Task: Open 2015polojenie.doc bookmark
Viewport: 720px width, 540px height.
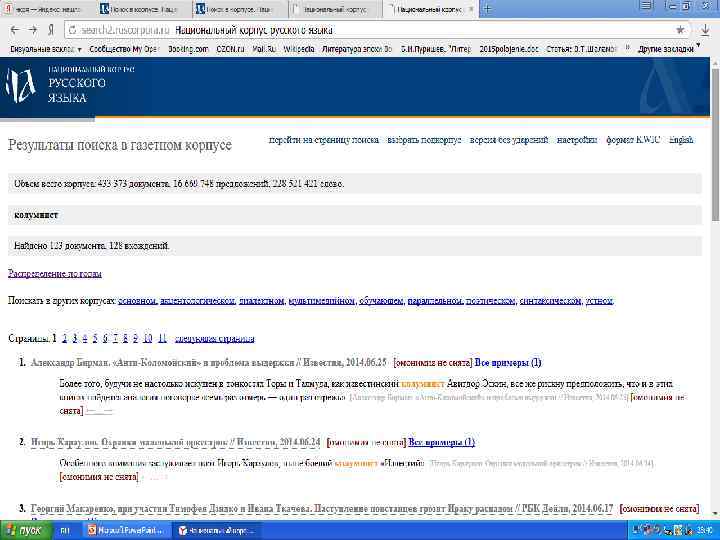Action: coord(509,49)
